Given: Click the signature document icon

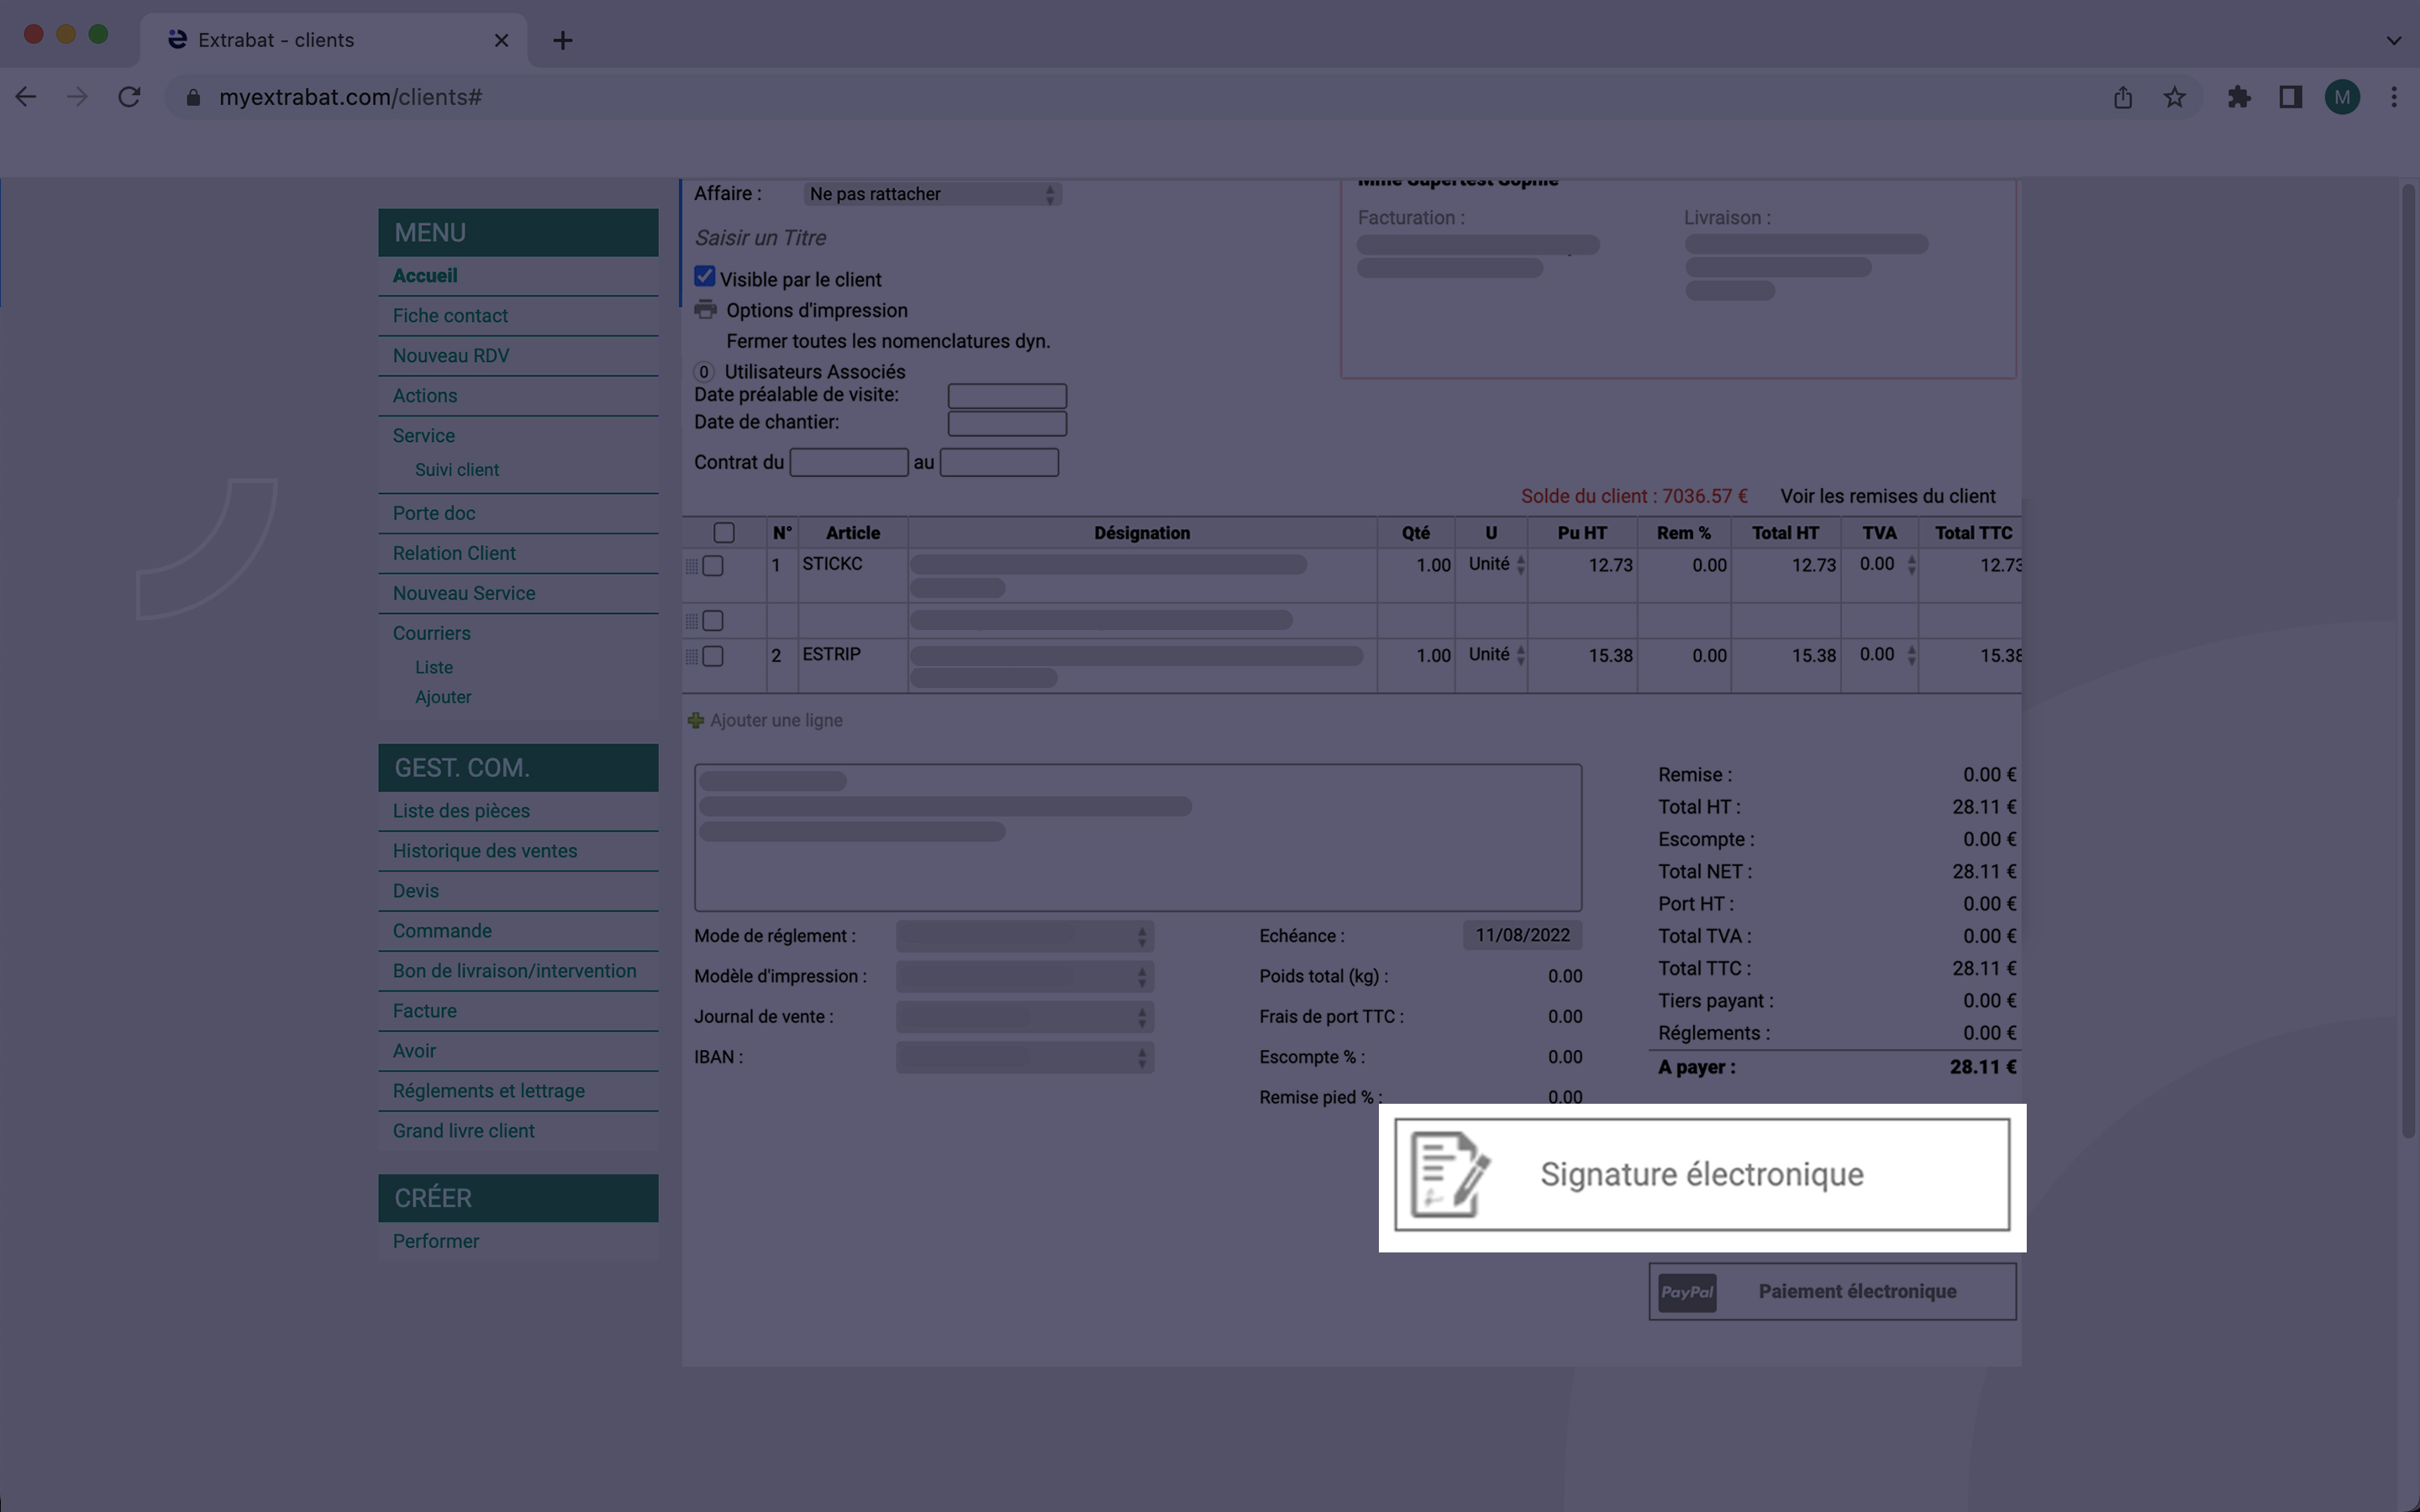Looking at the screenshot, I should click(x=1447, y=1177).
